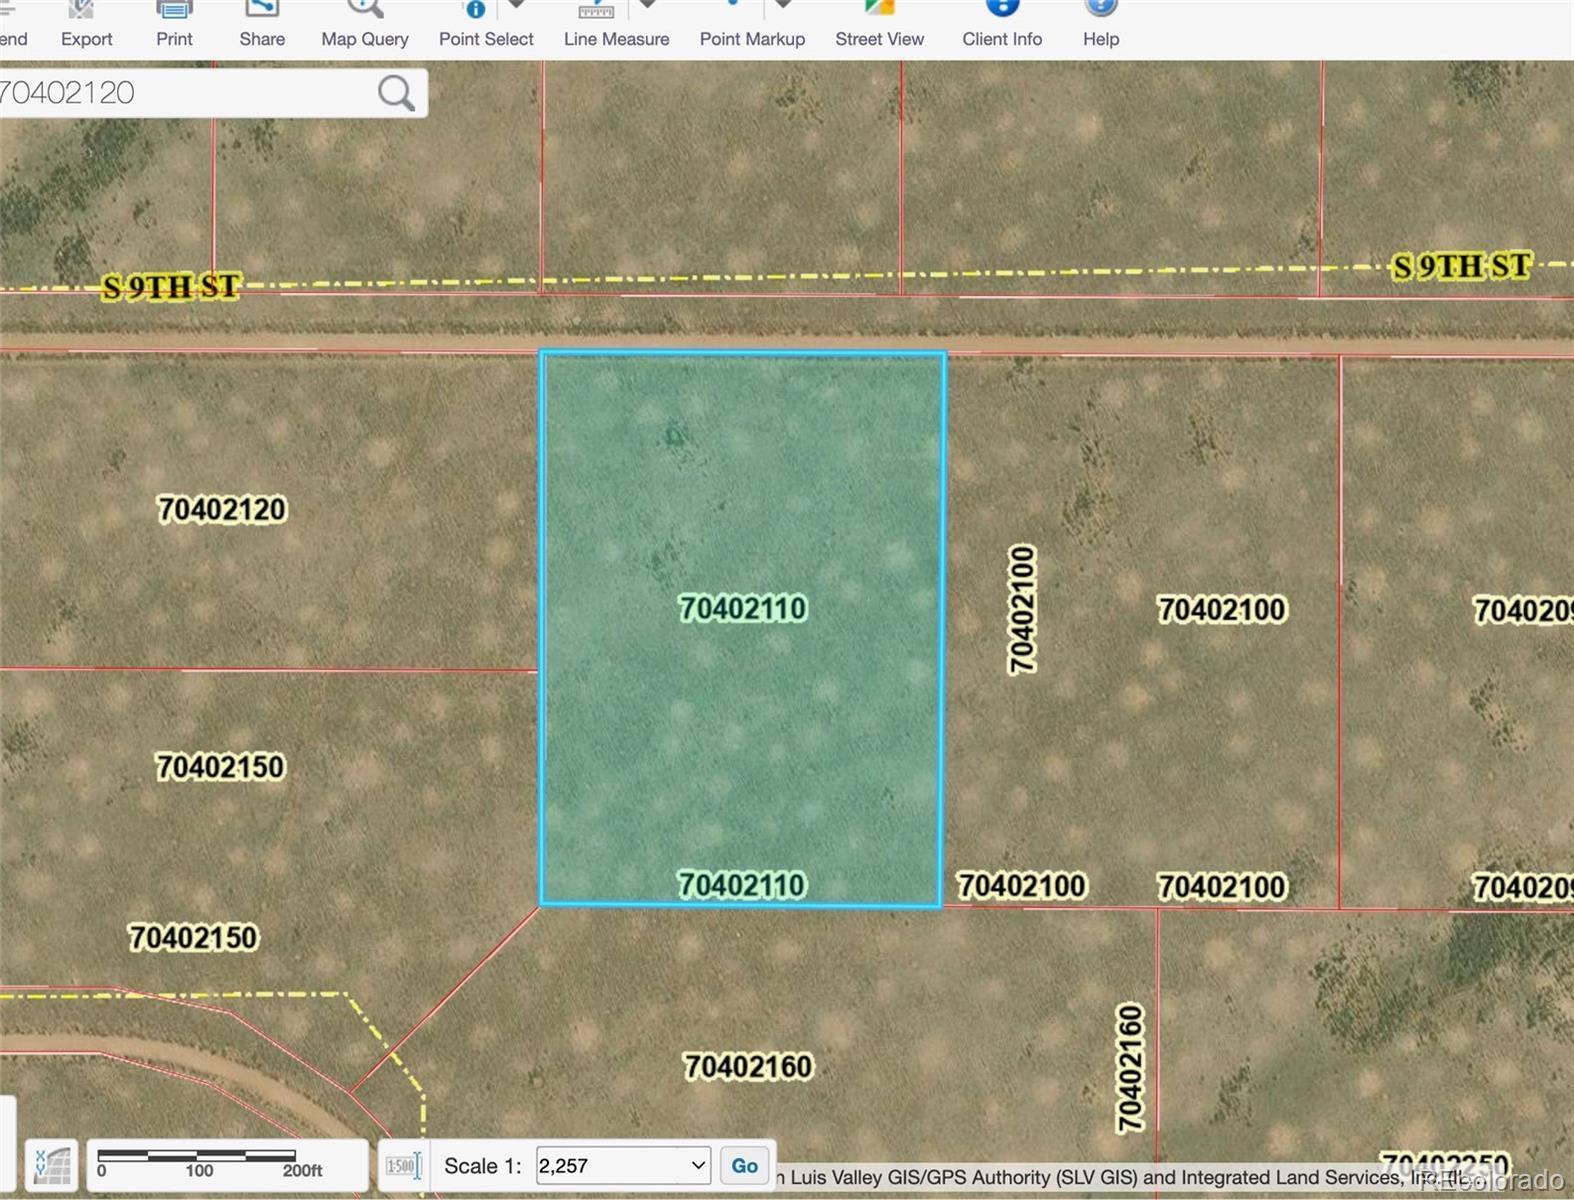This screenshot has width=1574, height=1200.
Task: Select the Line Measure tool
Action: [x=597, y=25]
